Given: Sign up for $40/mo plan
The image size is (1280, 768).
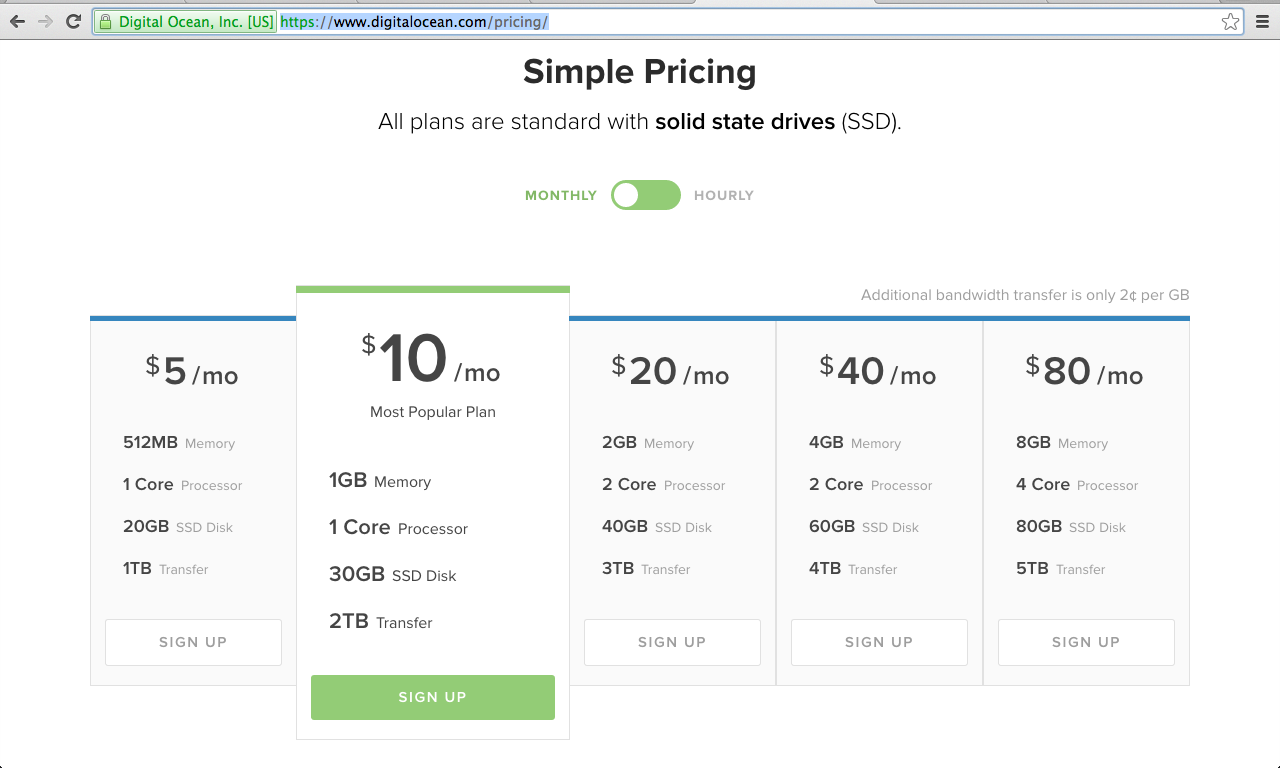Looking at the screenshot, I should click(879, 642).
